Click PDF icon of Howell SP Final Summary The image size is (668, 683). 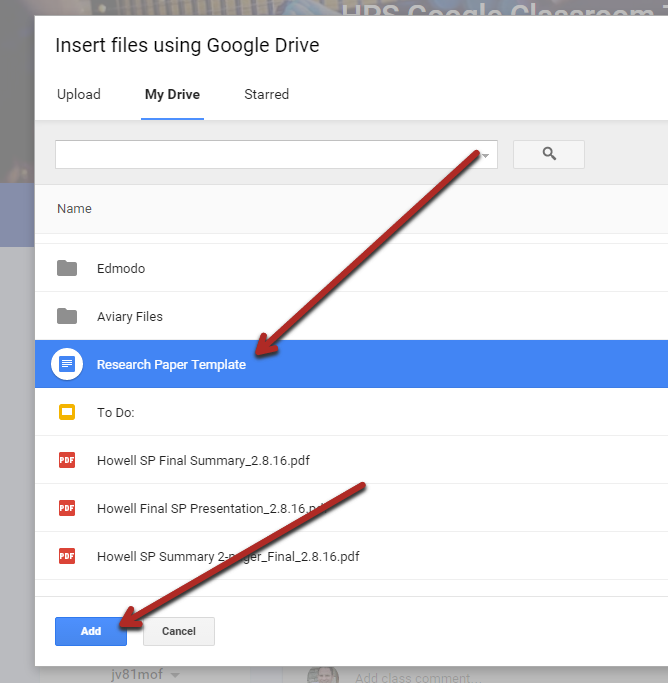pyautogui.click(x=67, y=460)
